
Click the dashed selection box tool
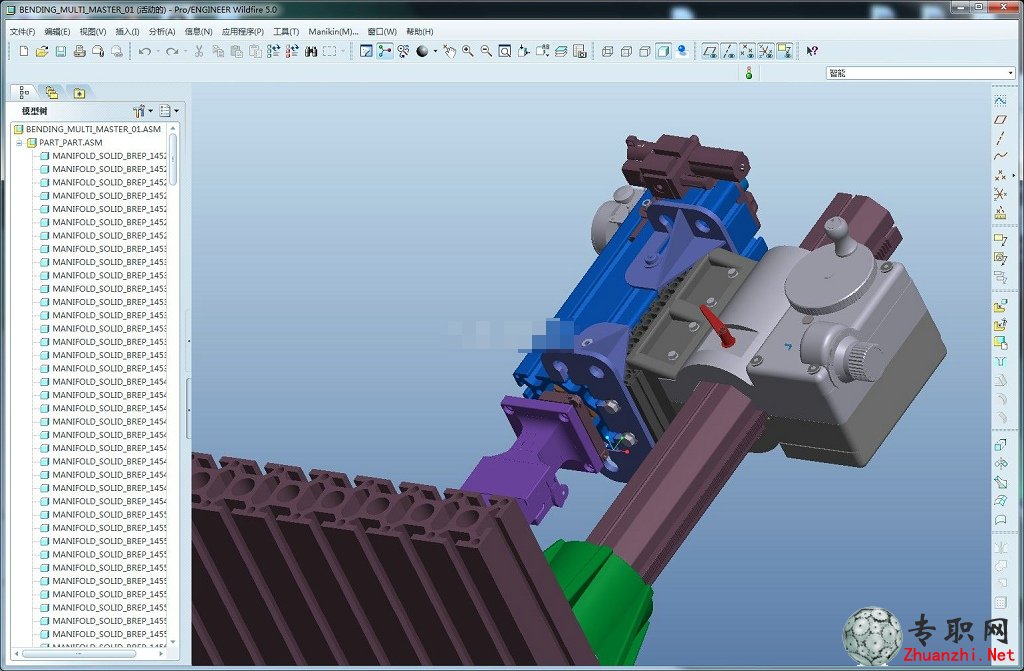(x=330, y=51)
